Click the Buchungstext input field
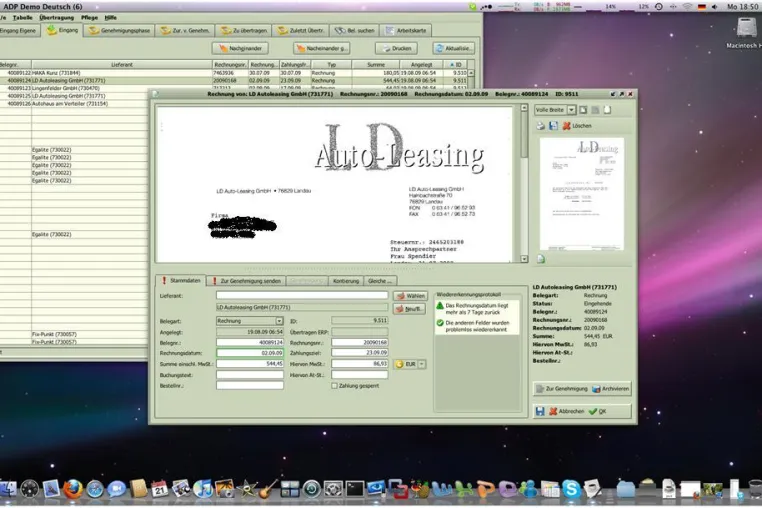Viewport: 762px width, 508px height. pos(250,375)
